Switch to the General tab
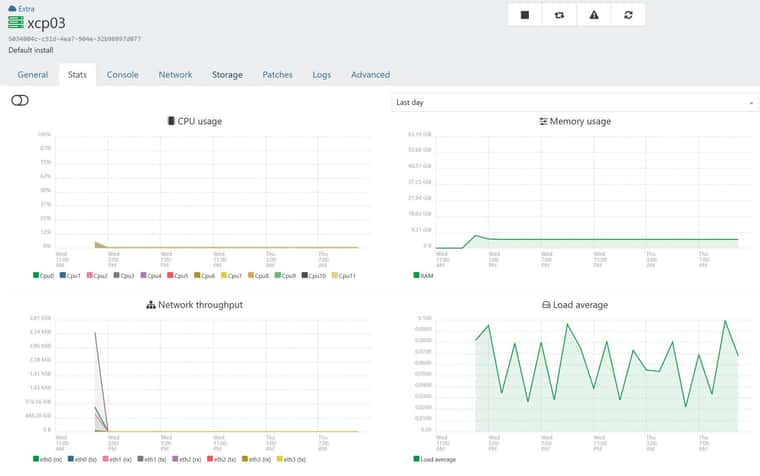 (33, 75)
